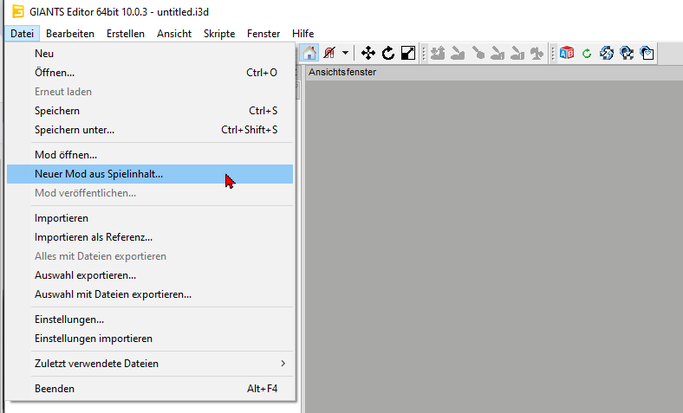Screen dimensions: 683x413
Task: Click greyed Alles mit Dateien exportieren
Action: 150,257
